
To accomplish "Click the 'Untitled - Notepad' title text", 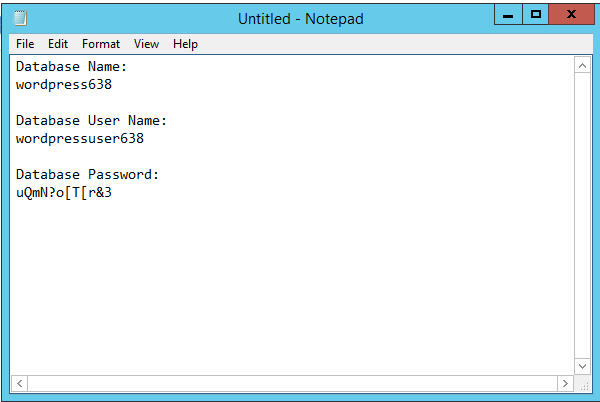I will tap(301, 19).
